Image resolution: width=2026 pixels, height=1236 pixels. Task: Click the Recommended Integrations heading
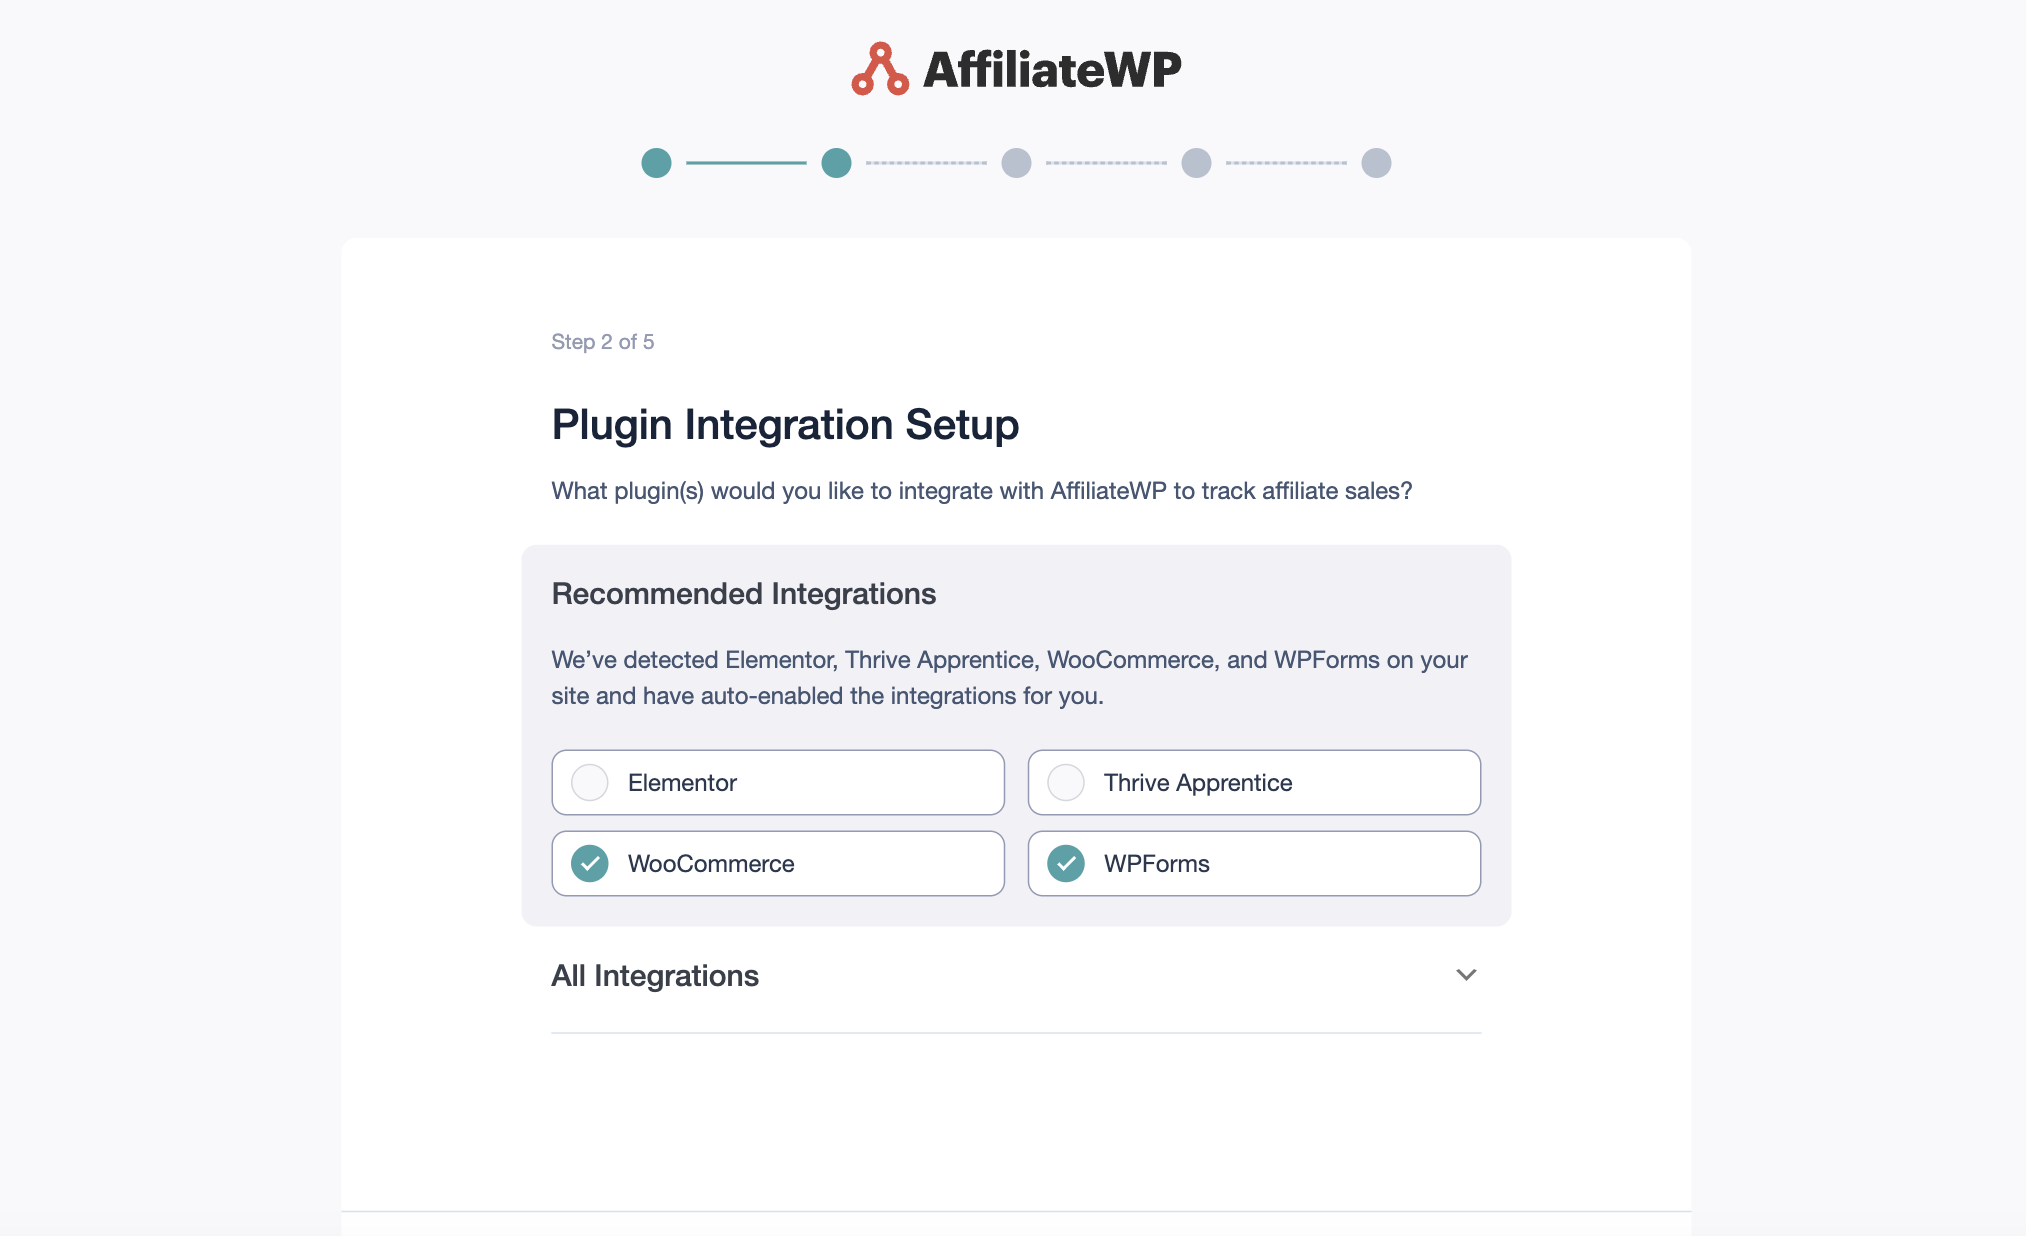click(x=744, y=594)
